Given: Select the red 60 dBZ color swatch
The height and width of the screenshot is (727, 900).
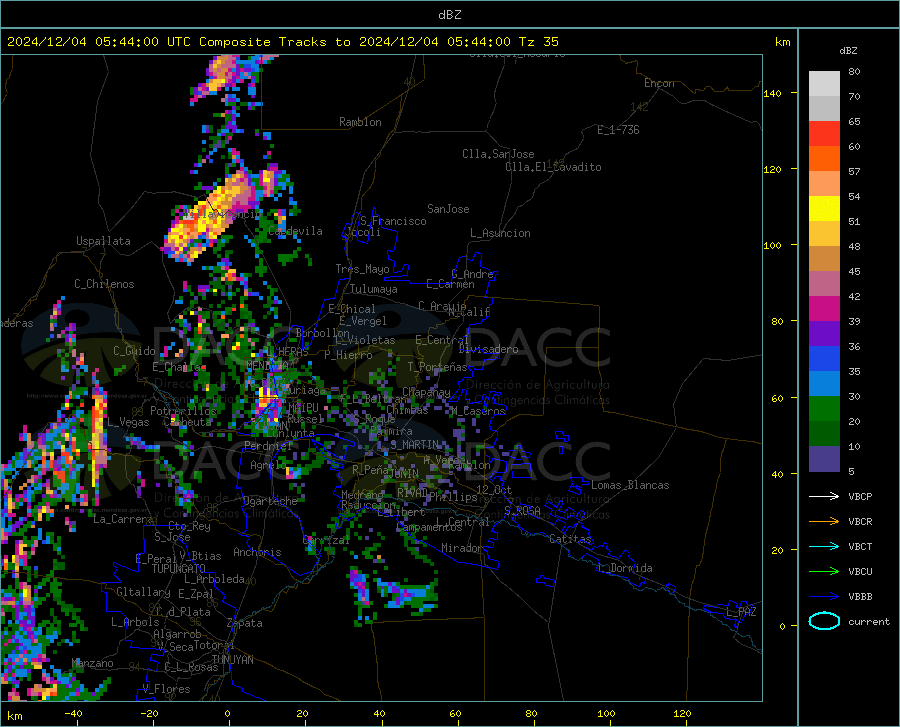Looking at the screenshot, I should coord(824,134).
